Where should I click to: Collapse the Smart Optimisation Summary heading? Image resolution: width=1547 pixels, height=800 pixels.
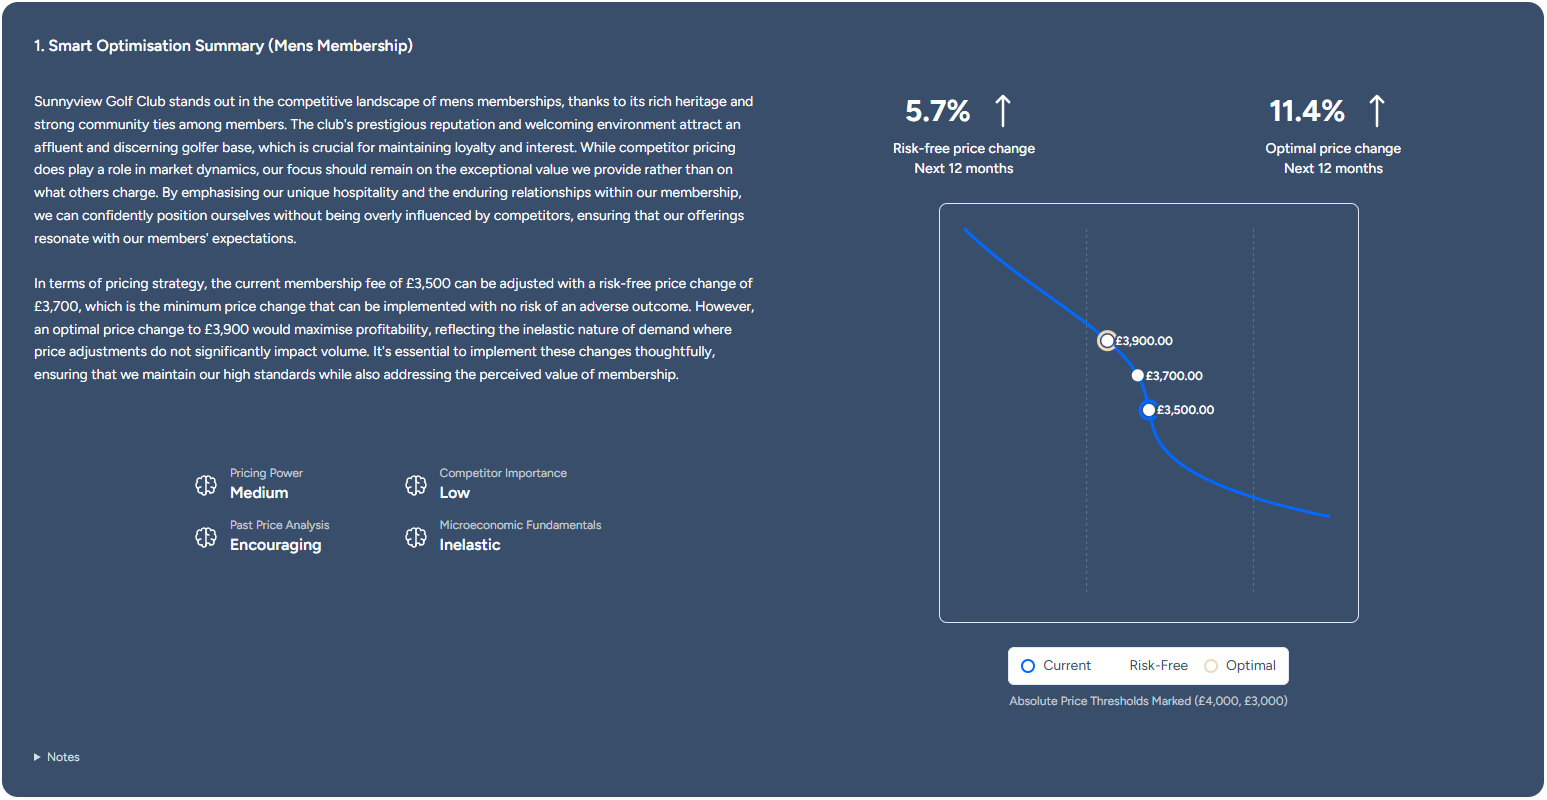pyautogui.click(x=224, y=45)
